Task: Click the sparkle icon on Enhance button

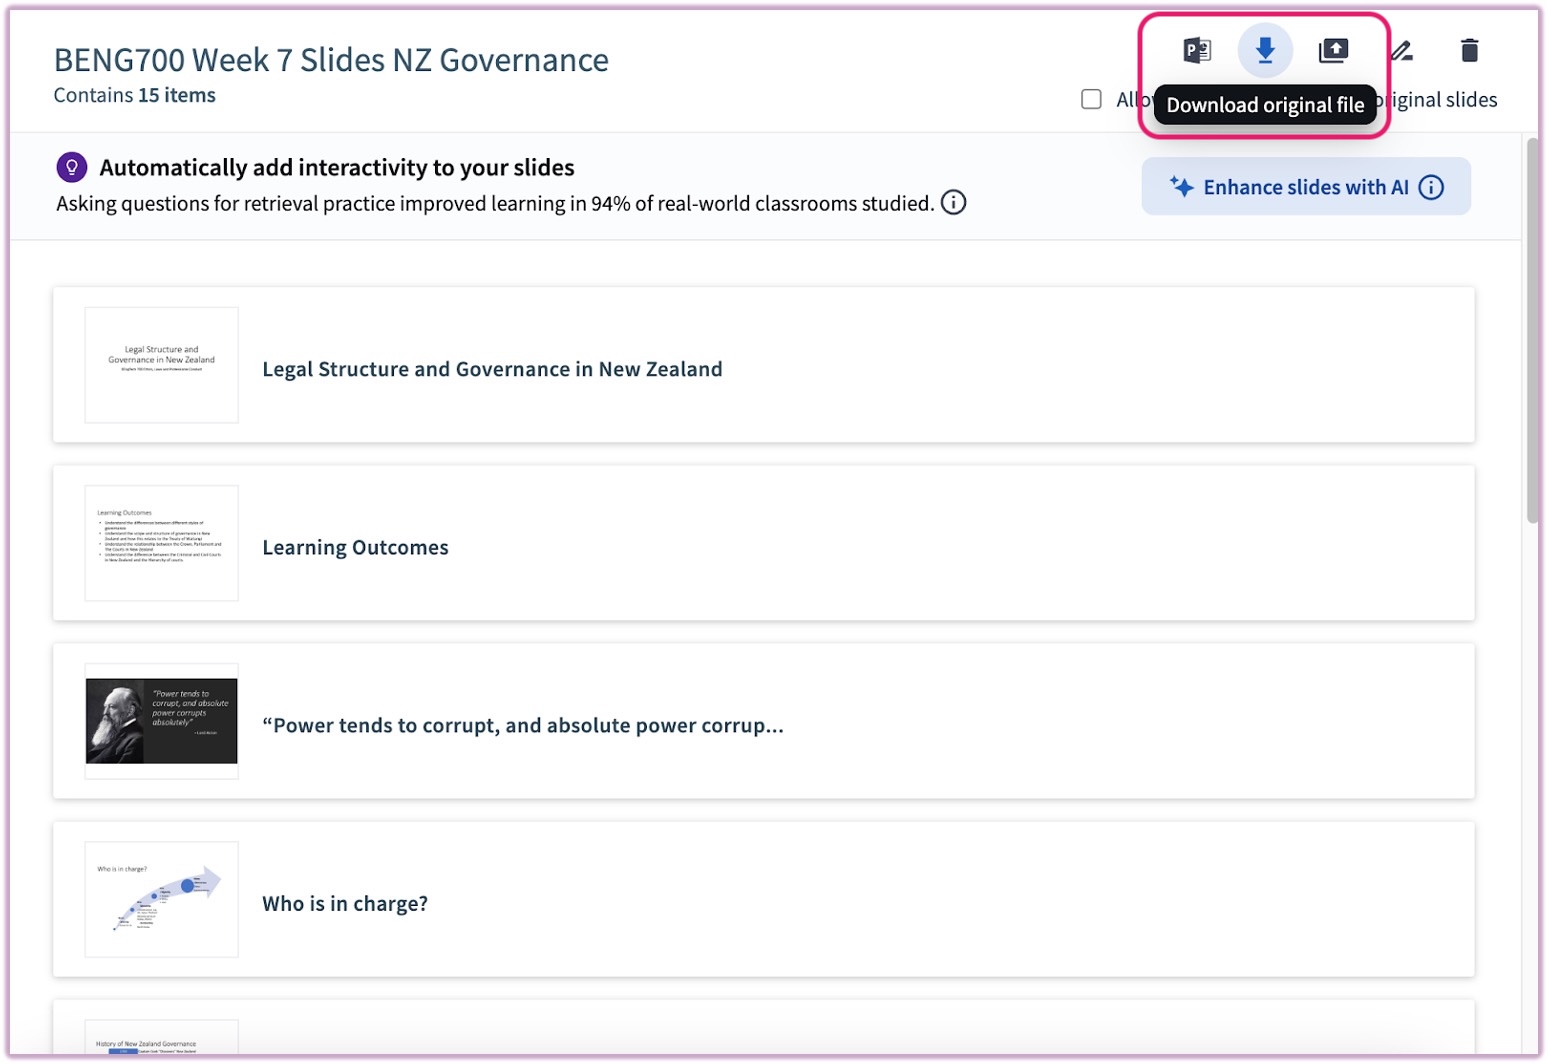Action: 1181,187
